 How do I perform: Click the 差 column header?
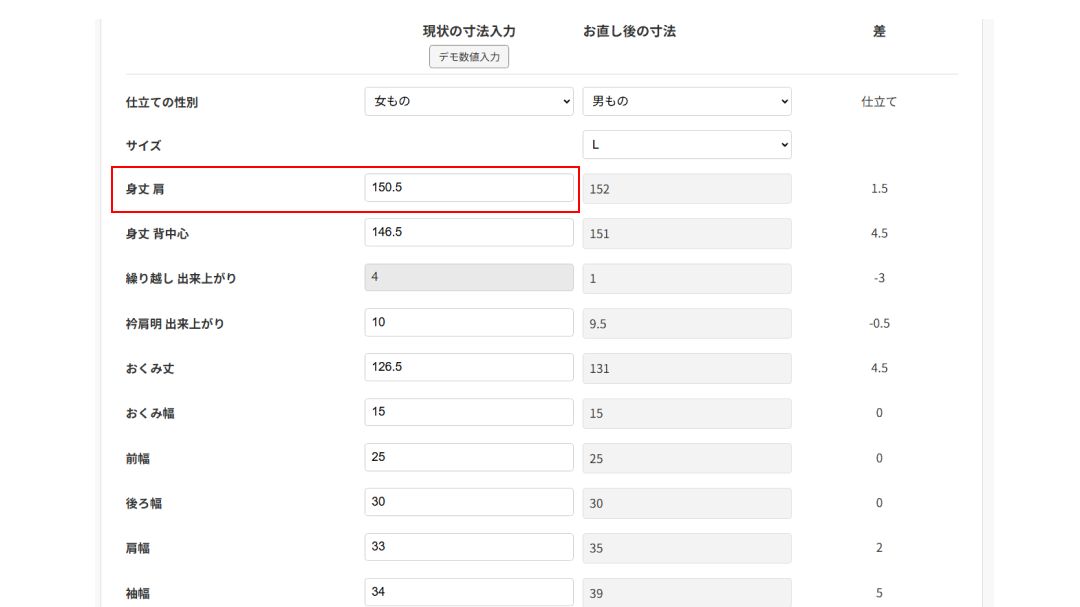(879, 31)
